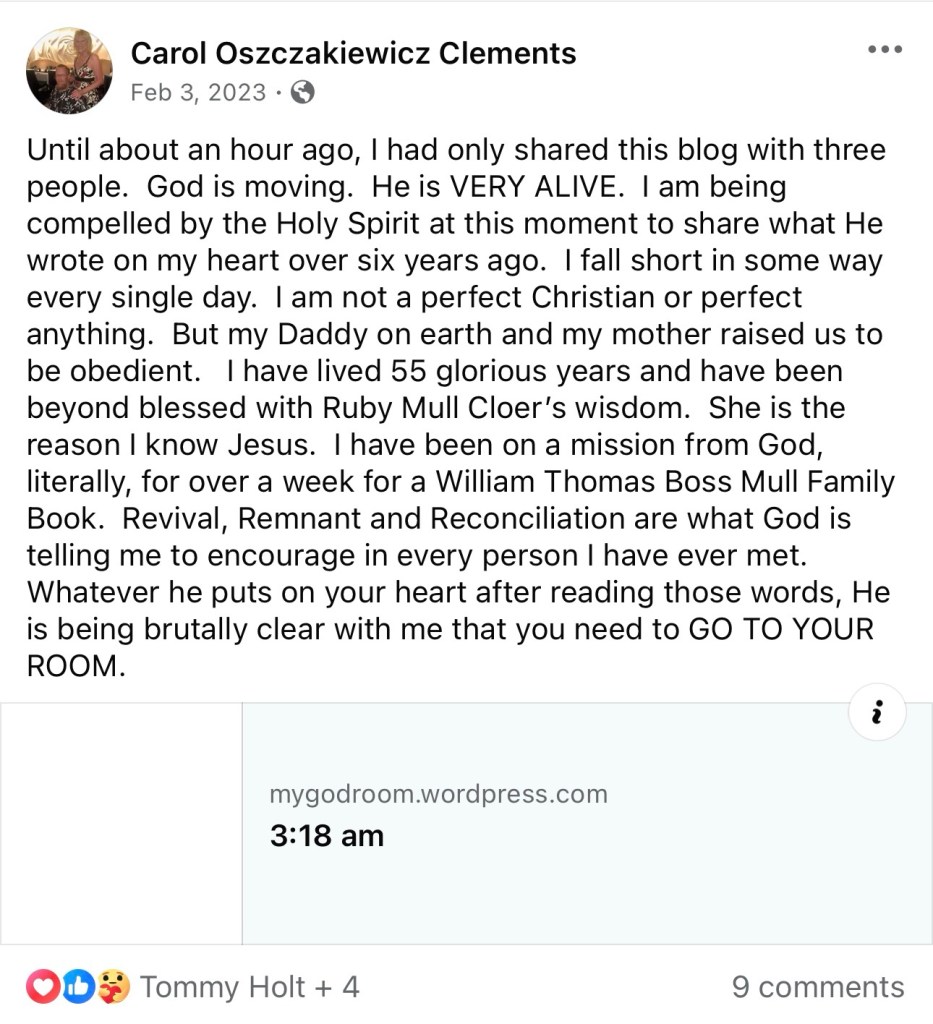Open the mygodroom.wordpress.com domain link

[438, 795]
